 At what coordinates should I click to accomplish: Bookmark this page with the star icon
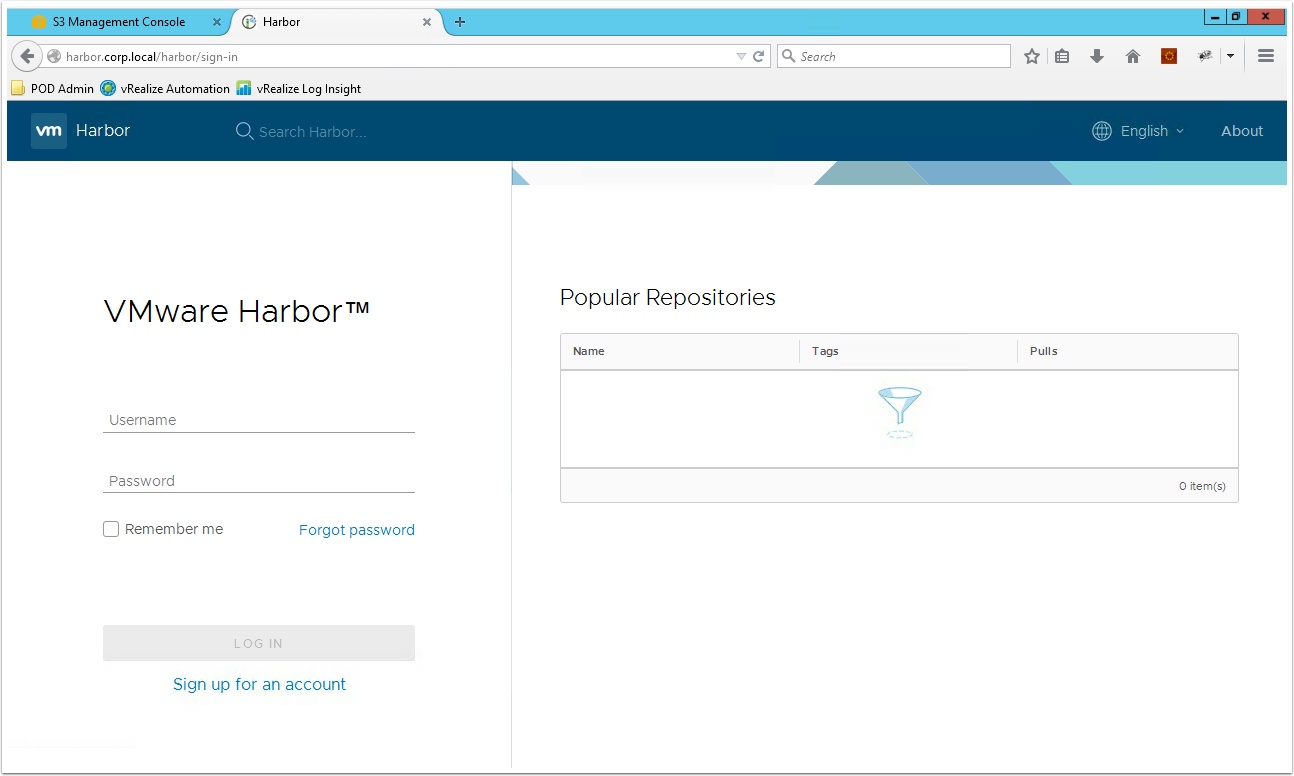coord(1032,57)
